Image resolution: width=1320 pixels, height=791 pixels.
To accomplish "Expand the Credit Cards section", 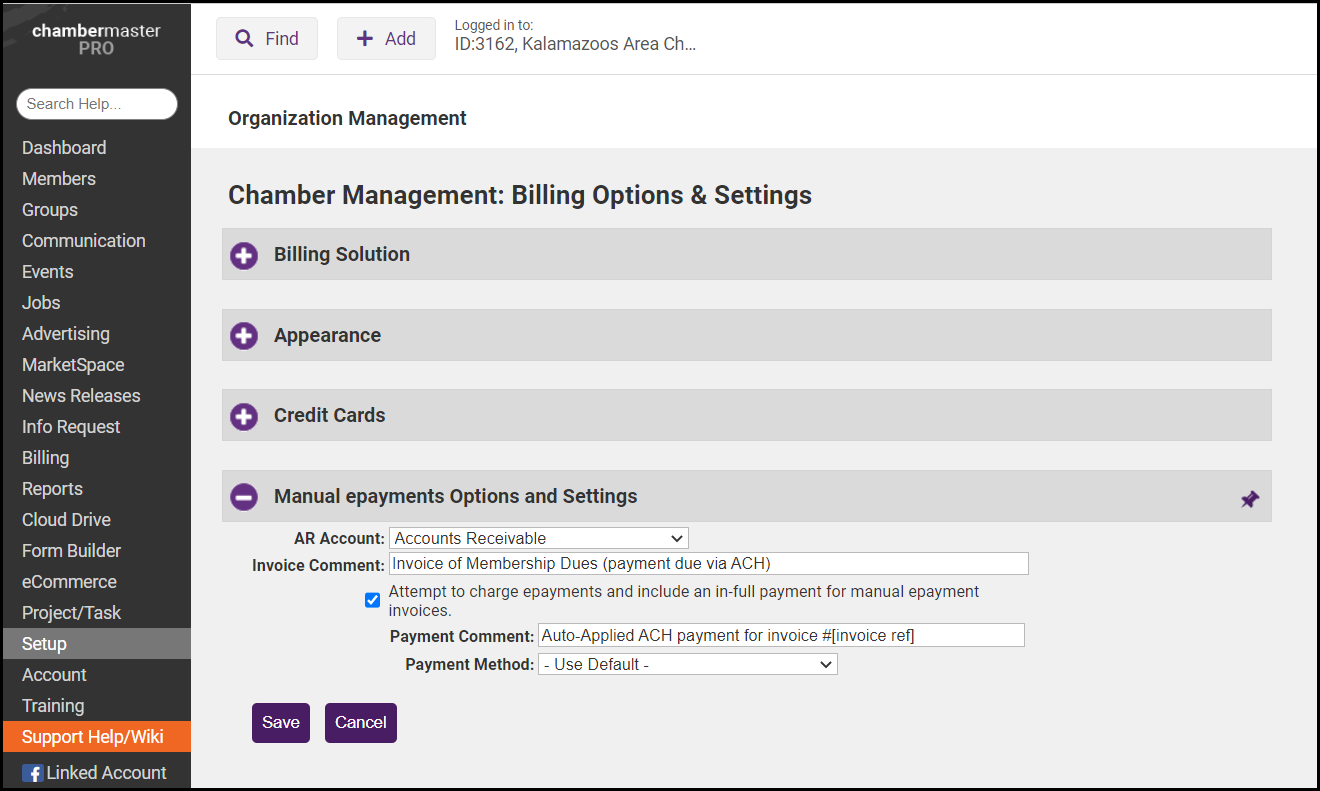I will (x=244, y=416).
